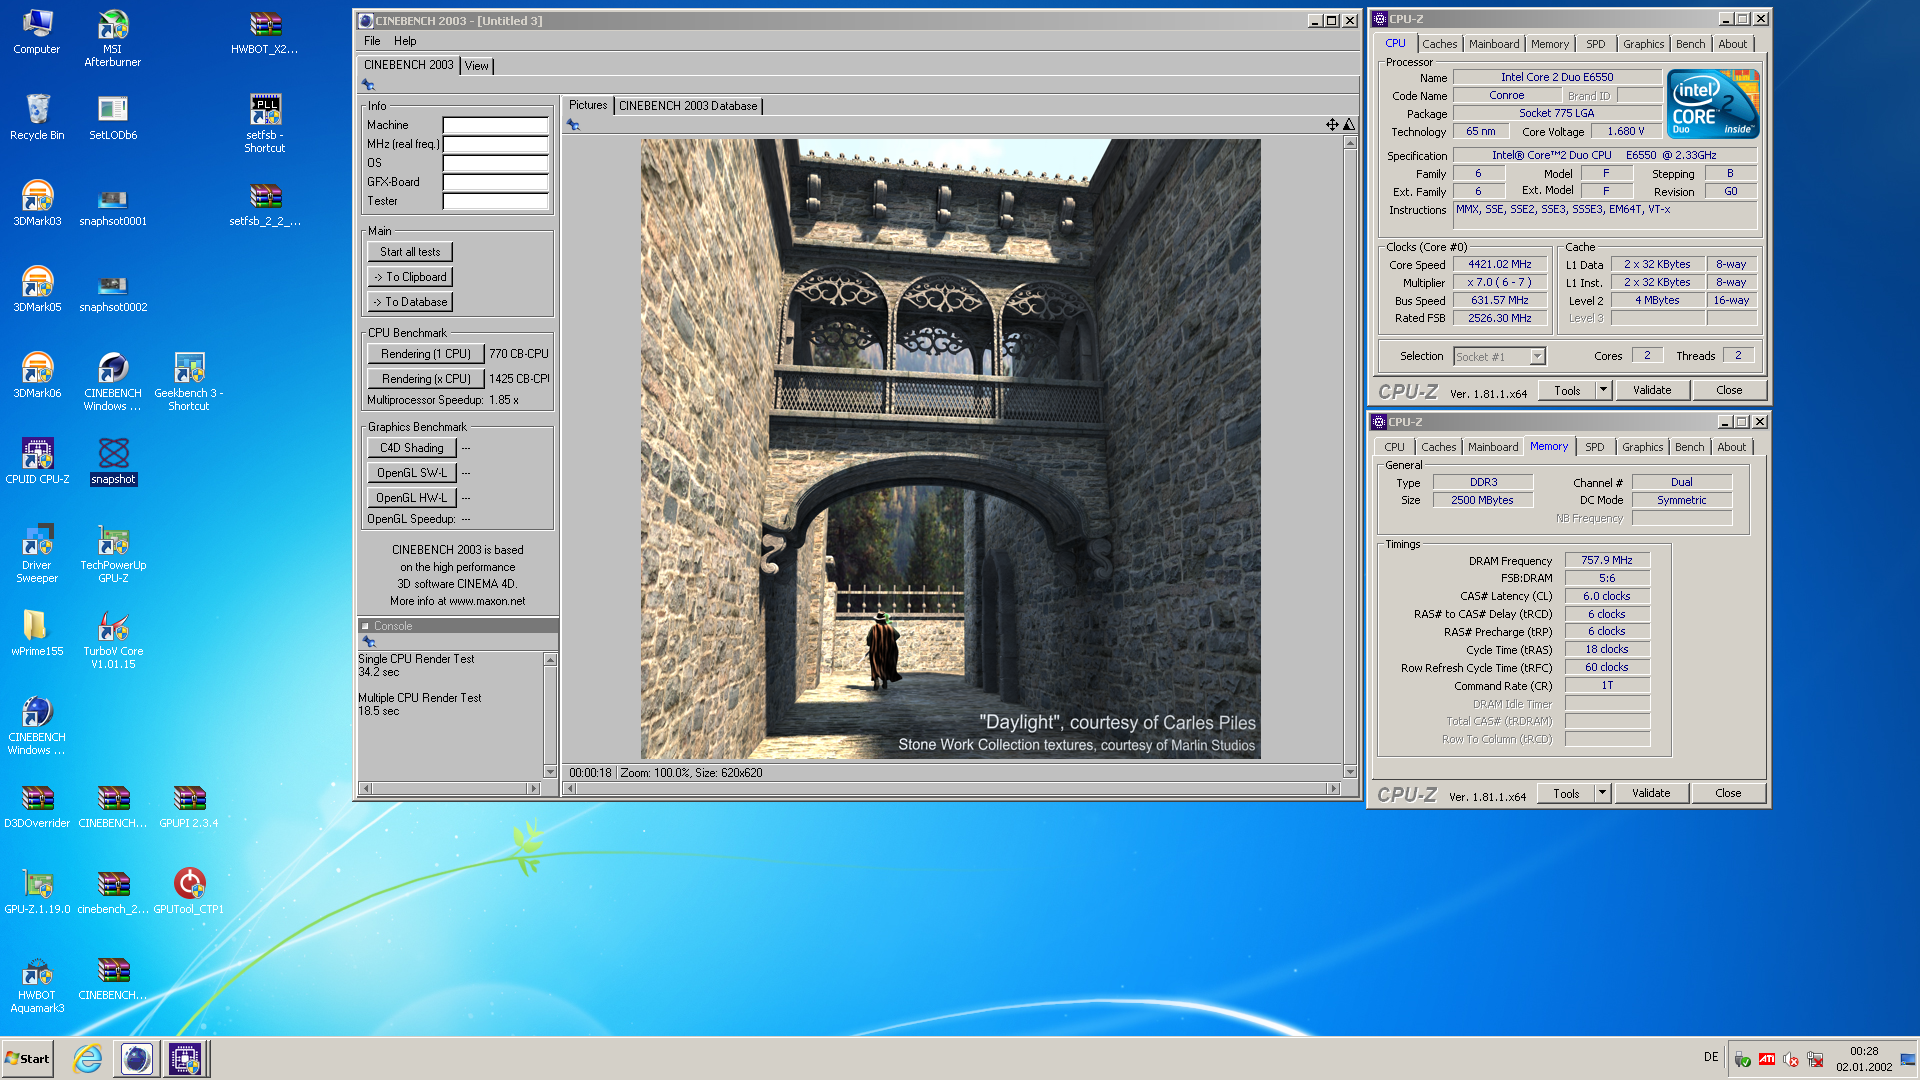Image resolution: width=1920 pixels, height=1080 pixels.
Task: Open the 3DMark05 desktop icon
Action: 37,289
